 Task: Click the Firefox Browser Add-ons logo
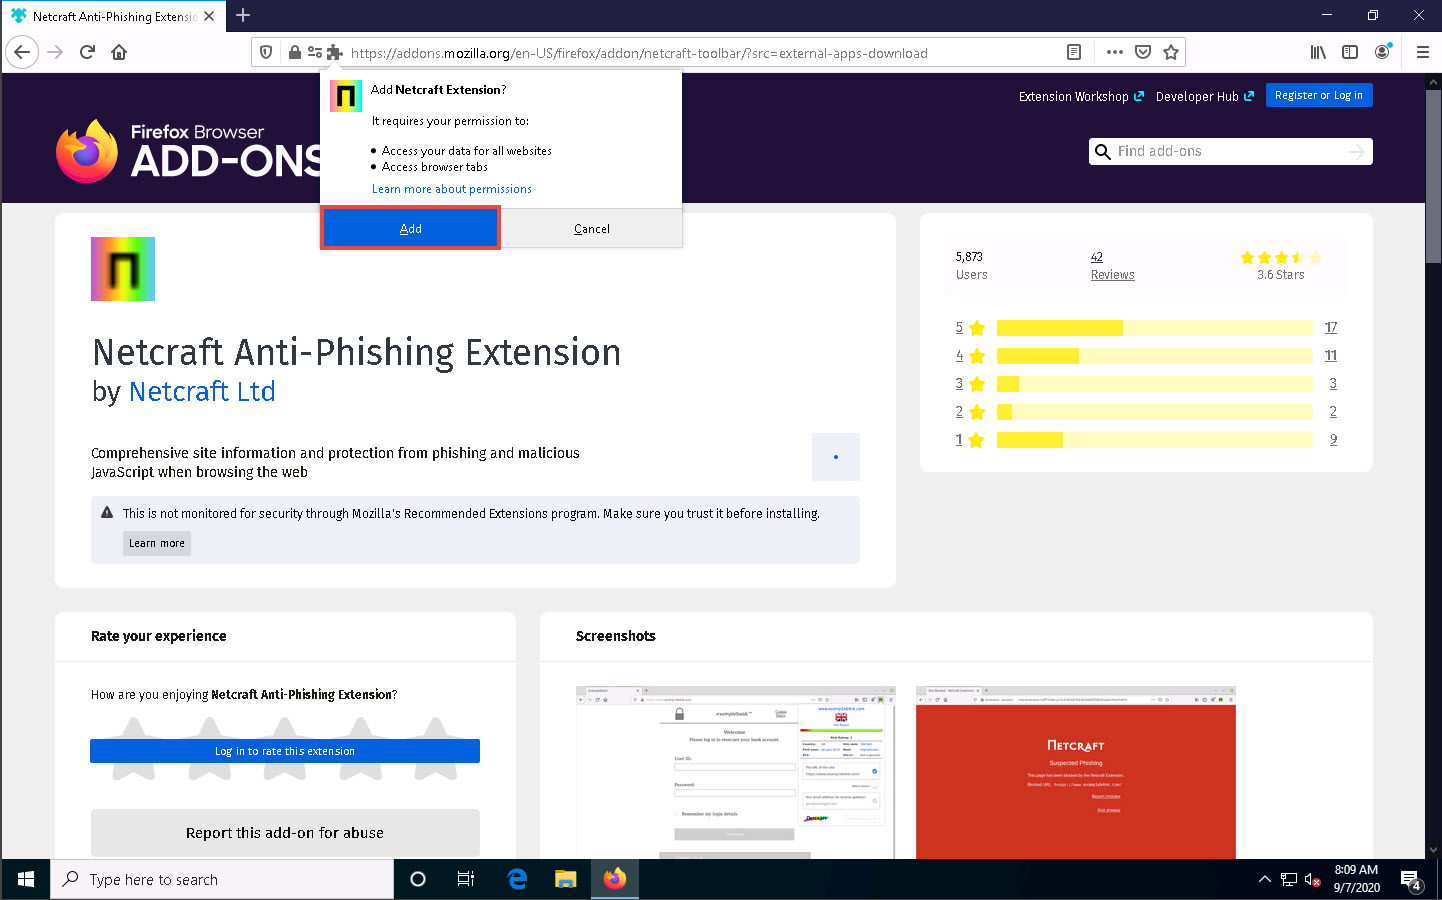tap(188, 151)
